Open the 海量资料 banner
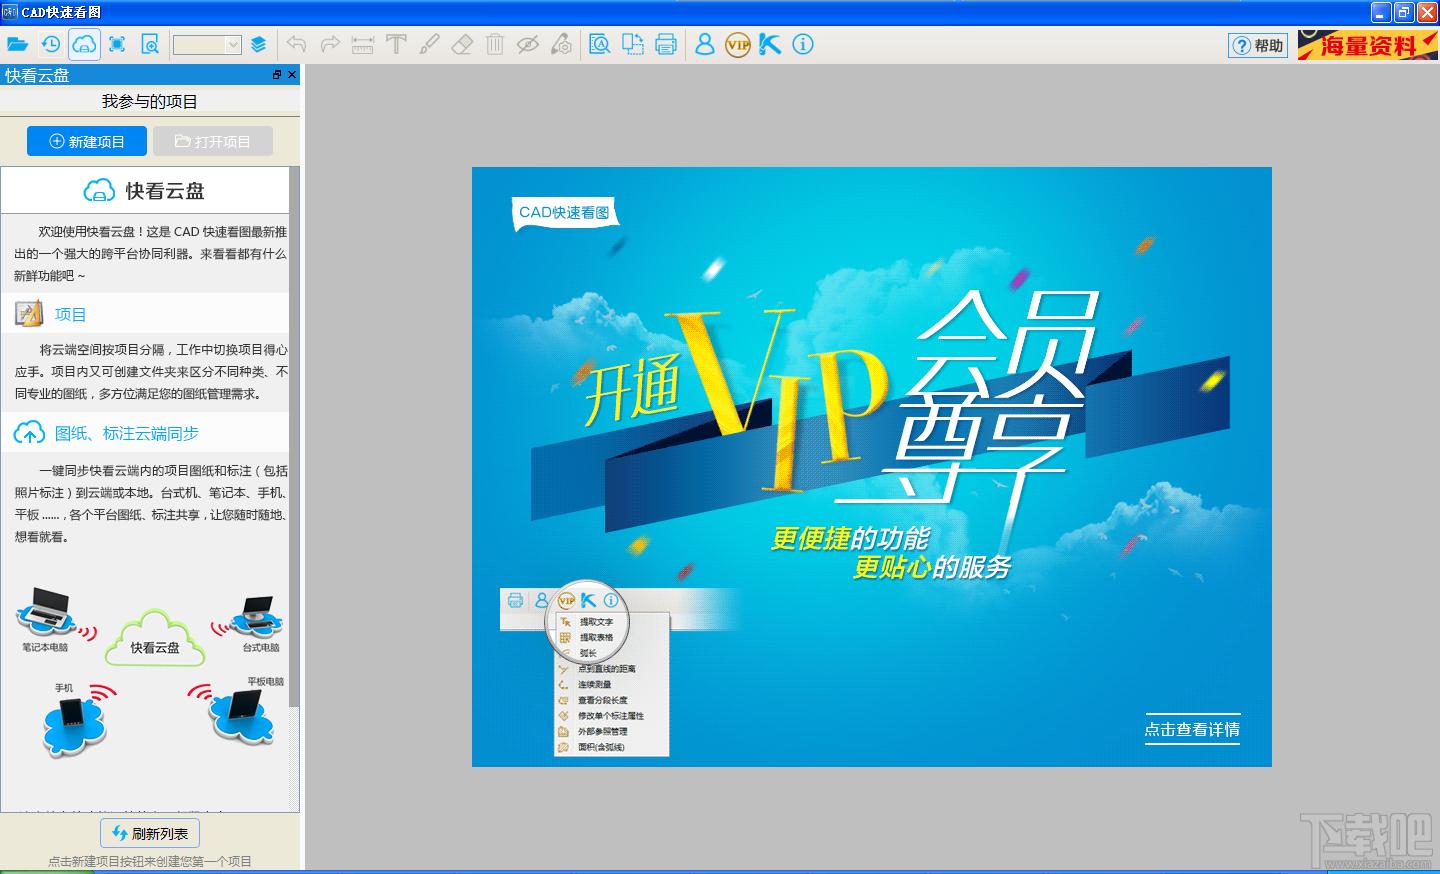The height and width of the screenshot is (874, 1440). [x=1366, y=45]
